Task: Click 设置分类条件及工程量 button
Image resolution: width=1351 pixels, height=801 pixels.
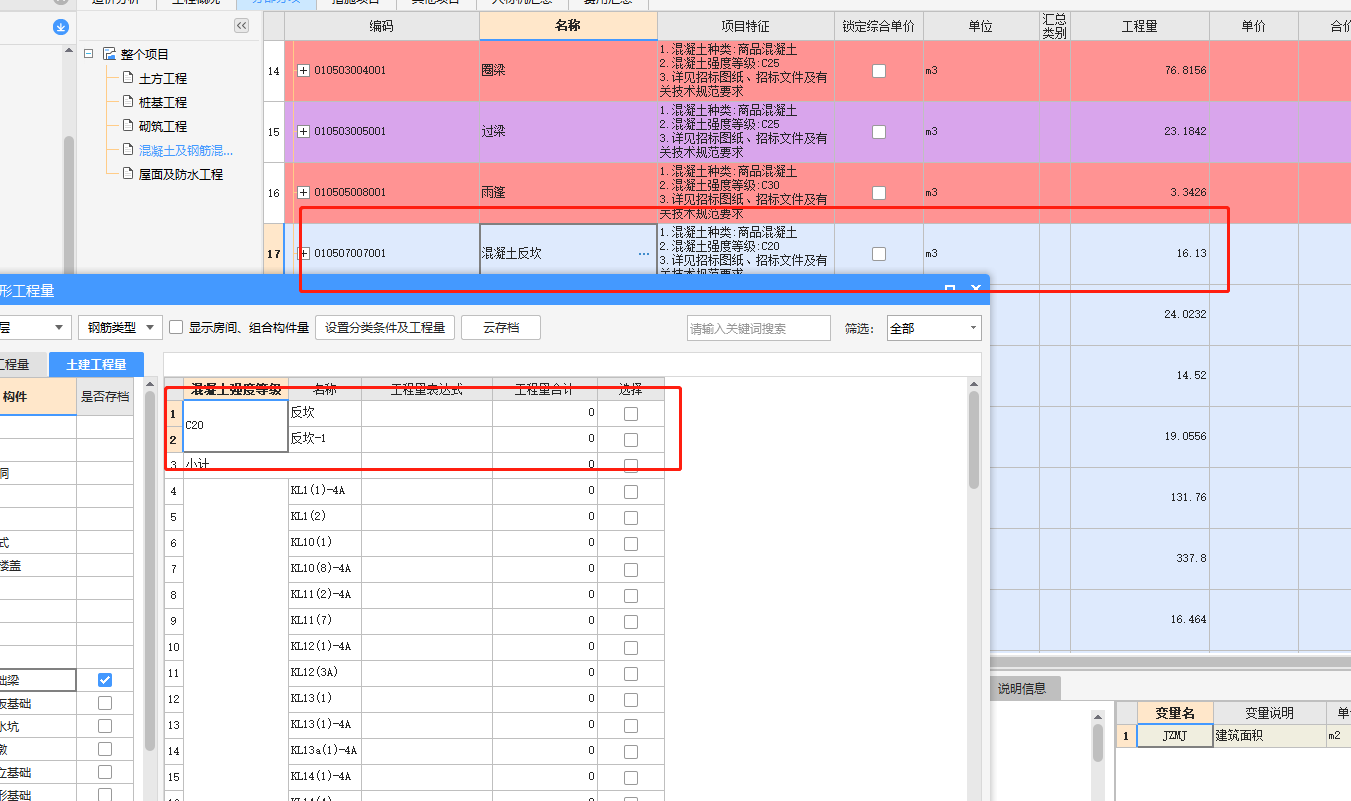Action: pos(385,327)
